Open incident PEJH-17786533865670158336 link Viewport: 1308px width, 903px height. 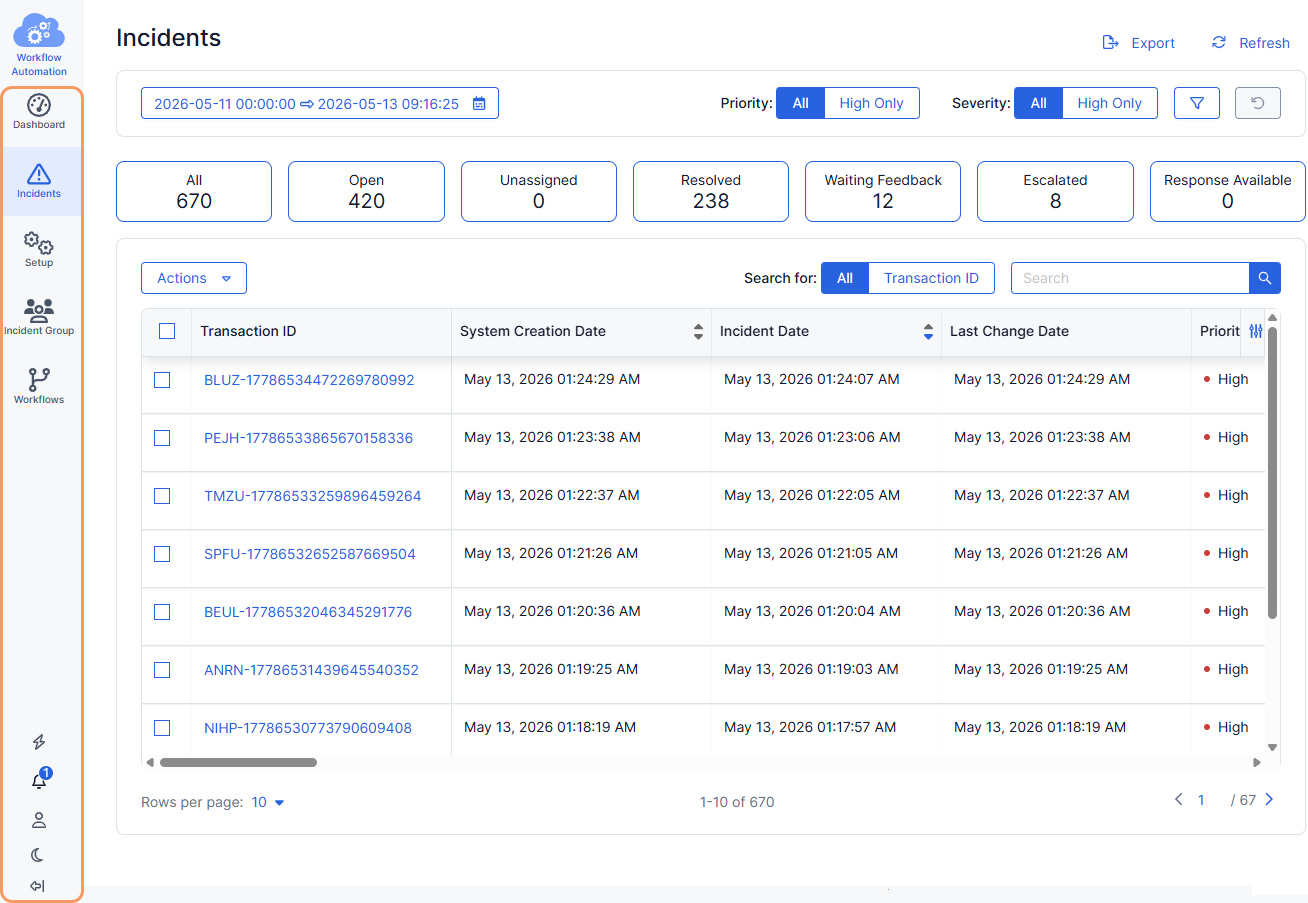pos(308,438)
